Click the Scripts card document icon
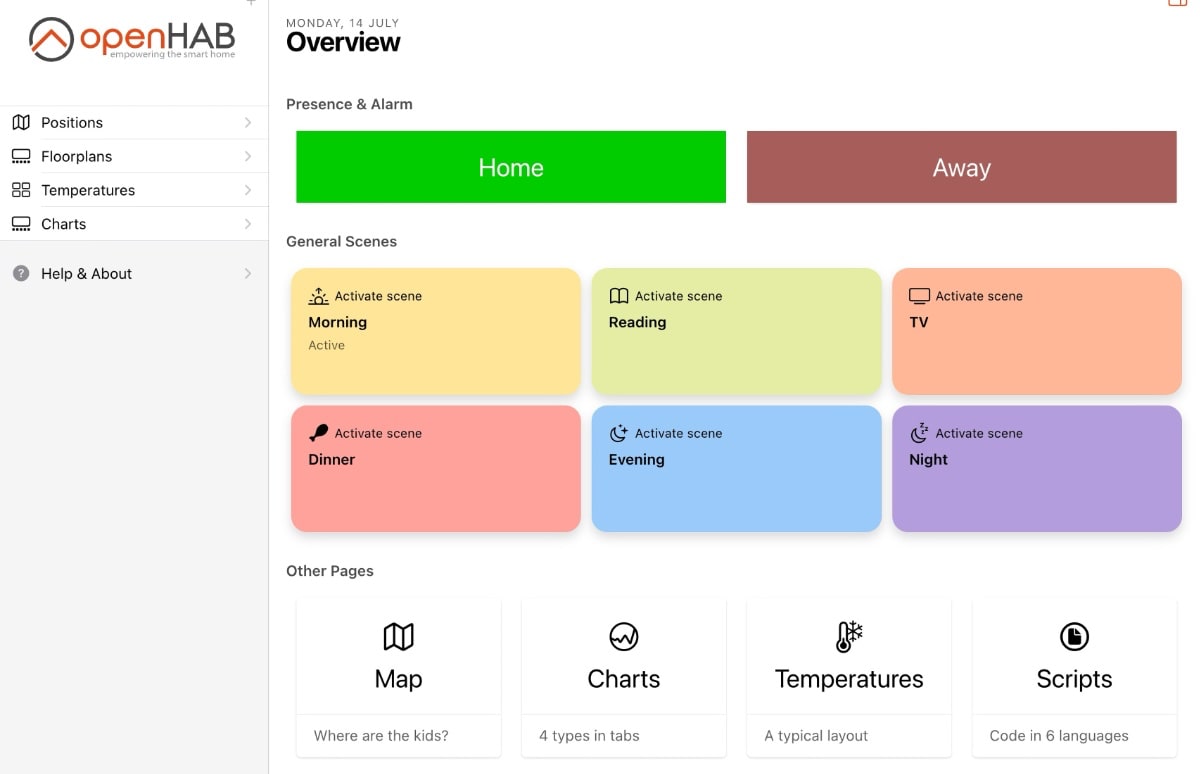This screenshot has width=1200, height=774. pos(1074,636)
